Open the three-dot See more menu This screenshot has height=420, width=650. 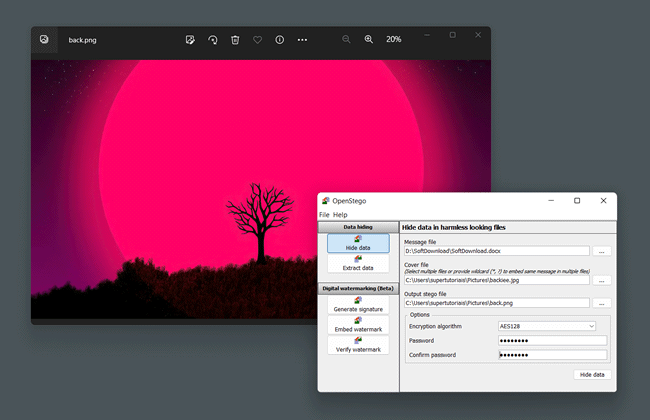pyautogui.click(x=302, y=40)
